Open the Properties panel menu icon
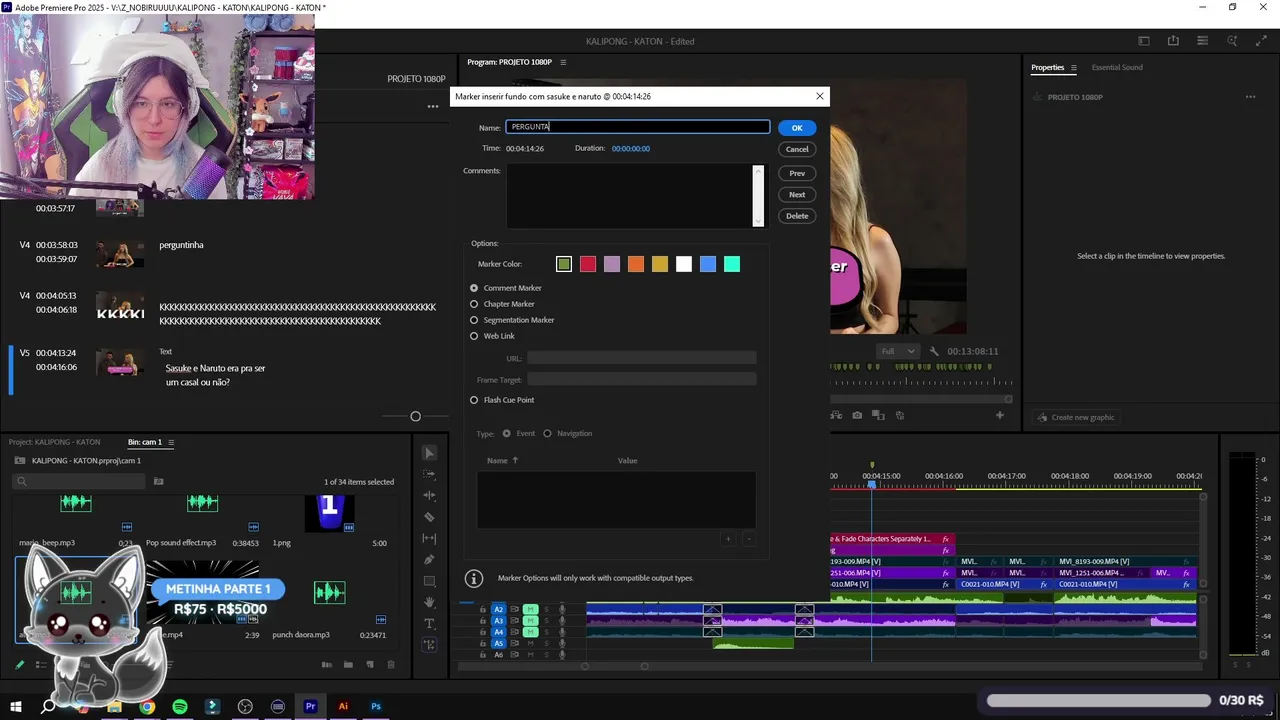The width and height of the screenshot is (1280, 720). (1073, 67)
